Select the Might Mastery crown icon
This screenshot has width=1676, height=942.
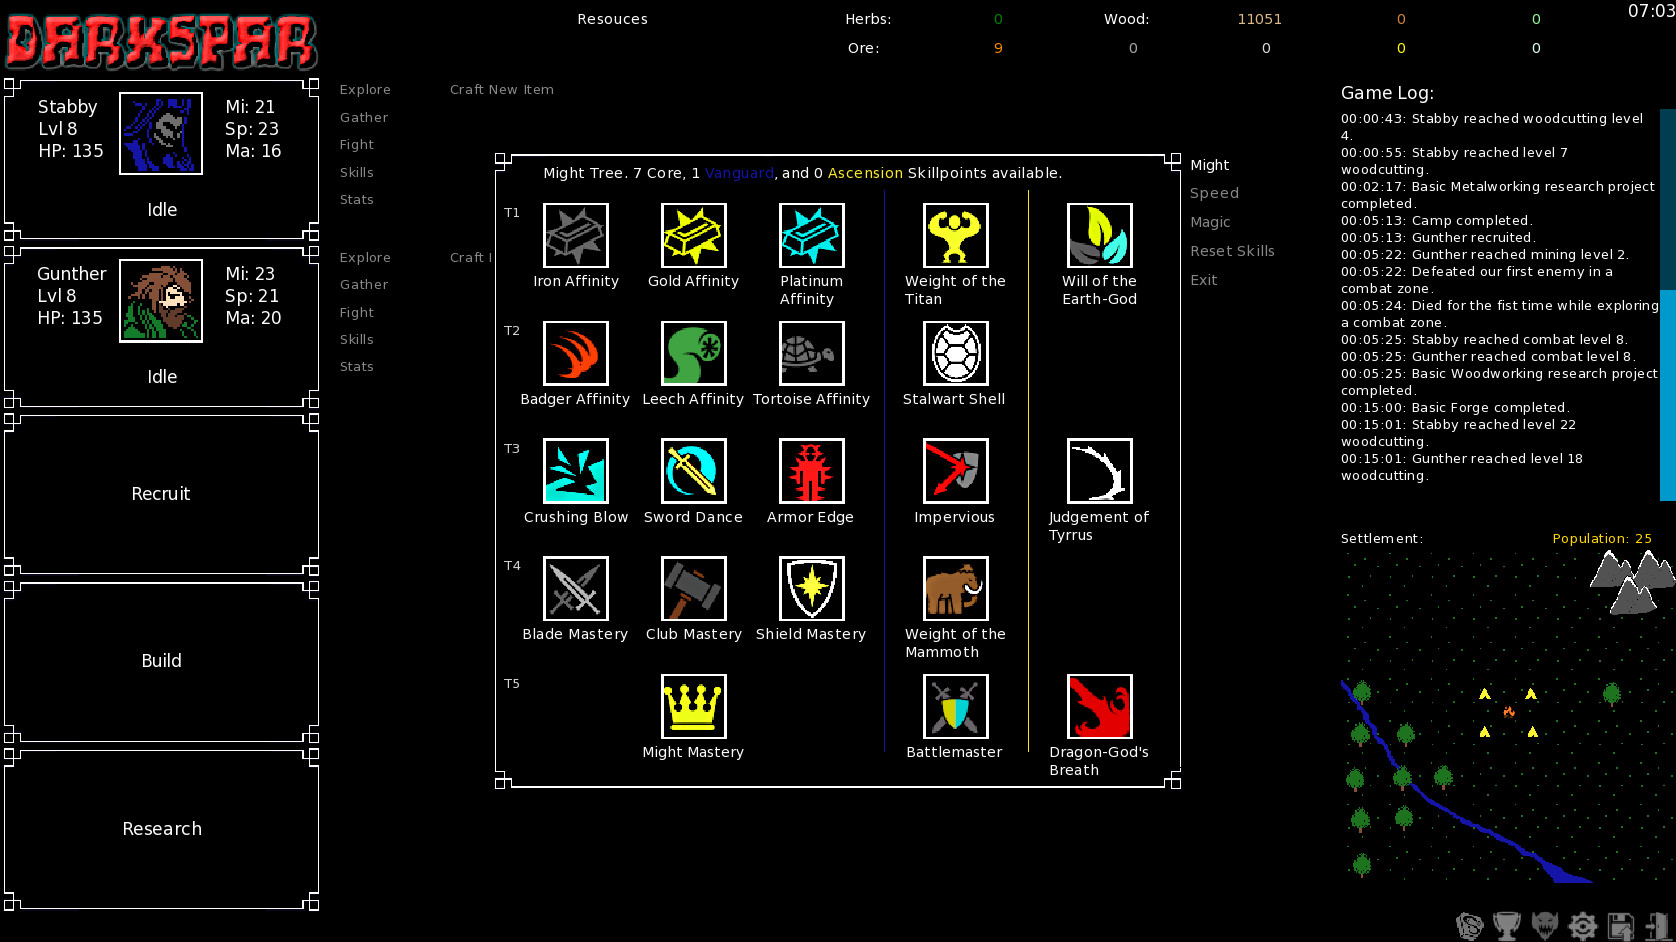[693, 706]
